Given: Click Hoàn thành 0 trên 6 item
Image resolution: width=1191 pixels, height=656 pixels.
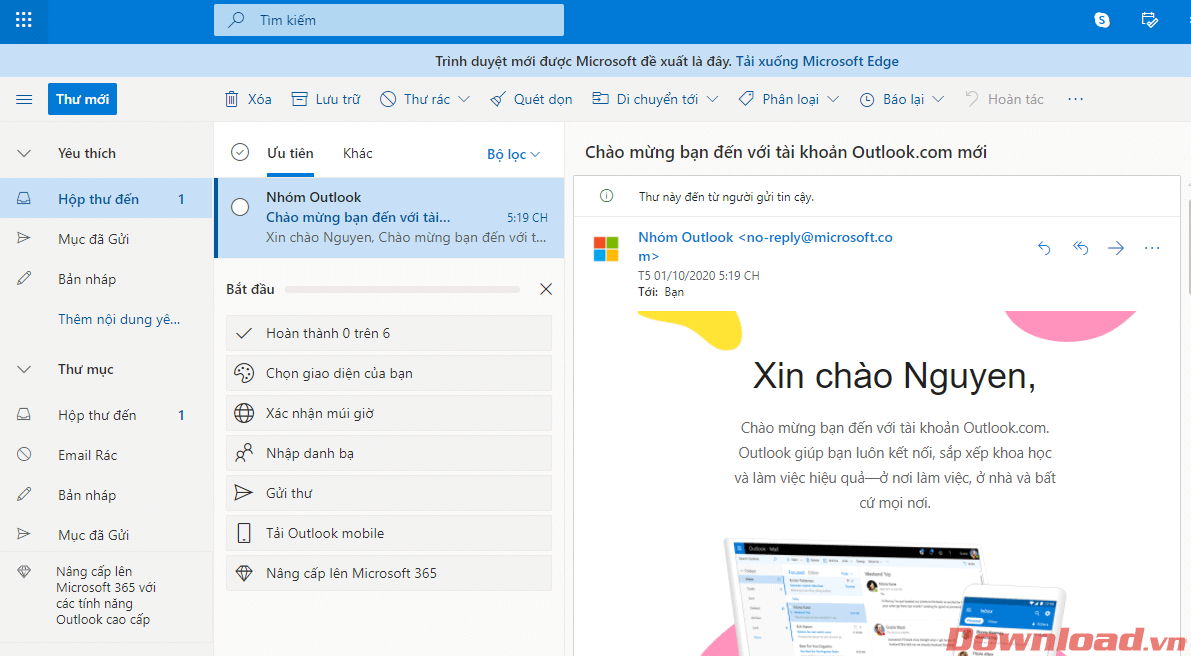Looking at the screenshot, I should tap(389, 333).
